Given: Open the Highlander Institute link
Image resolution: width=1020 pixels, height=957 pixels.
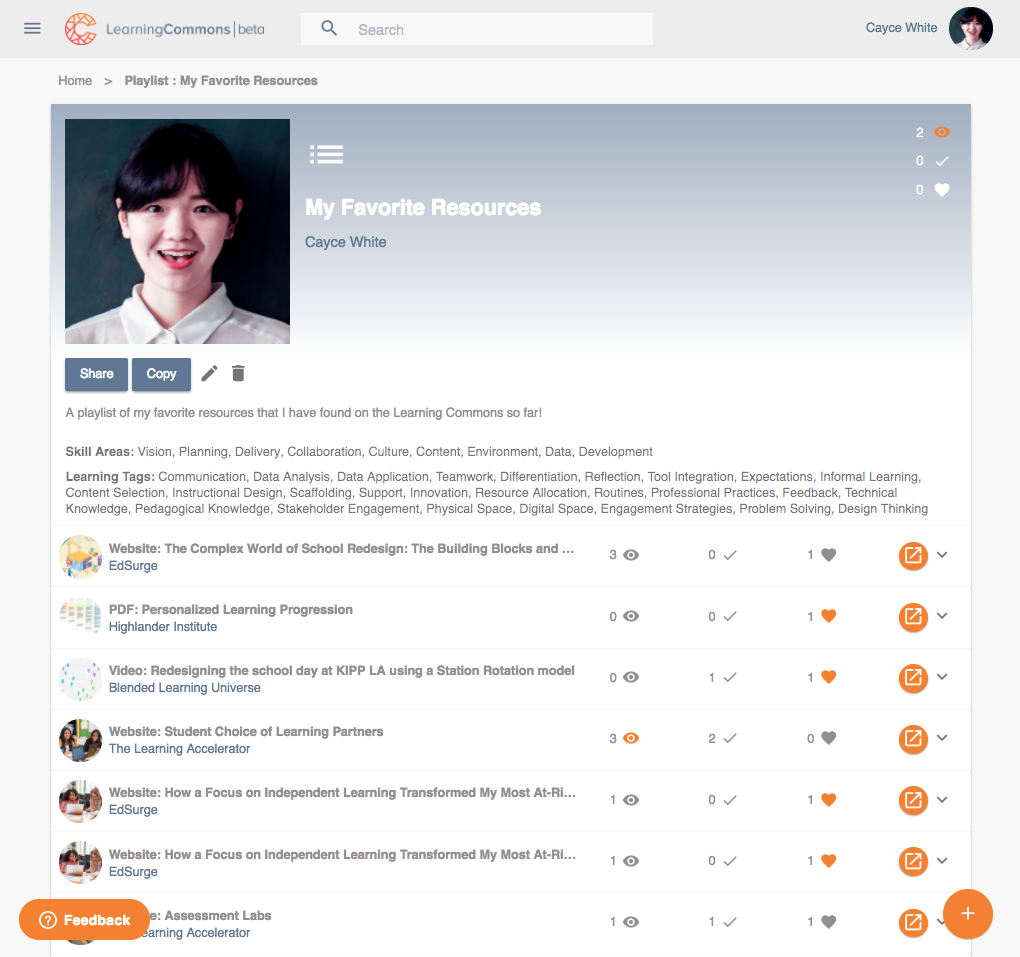Looking at the screenshot, I should pyautogui.click(x=163, y=626).
